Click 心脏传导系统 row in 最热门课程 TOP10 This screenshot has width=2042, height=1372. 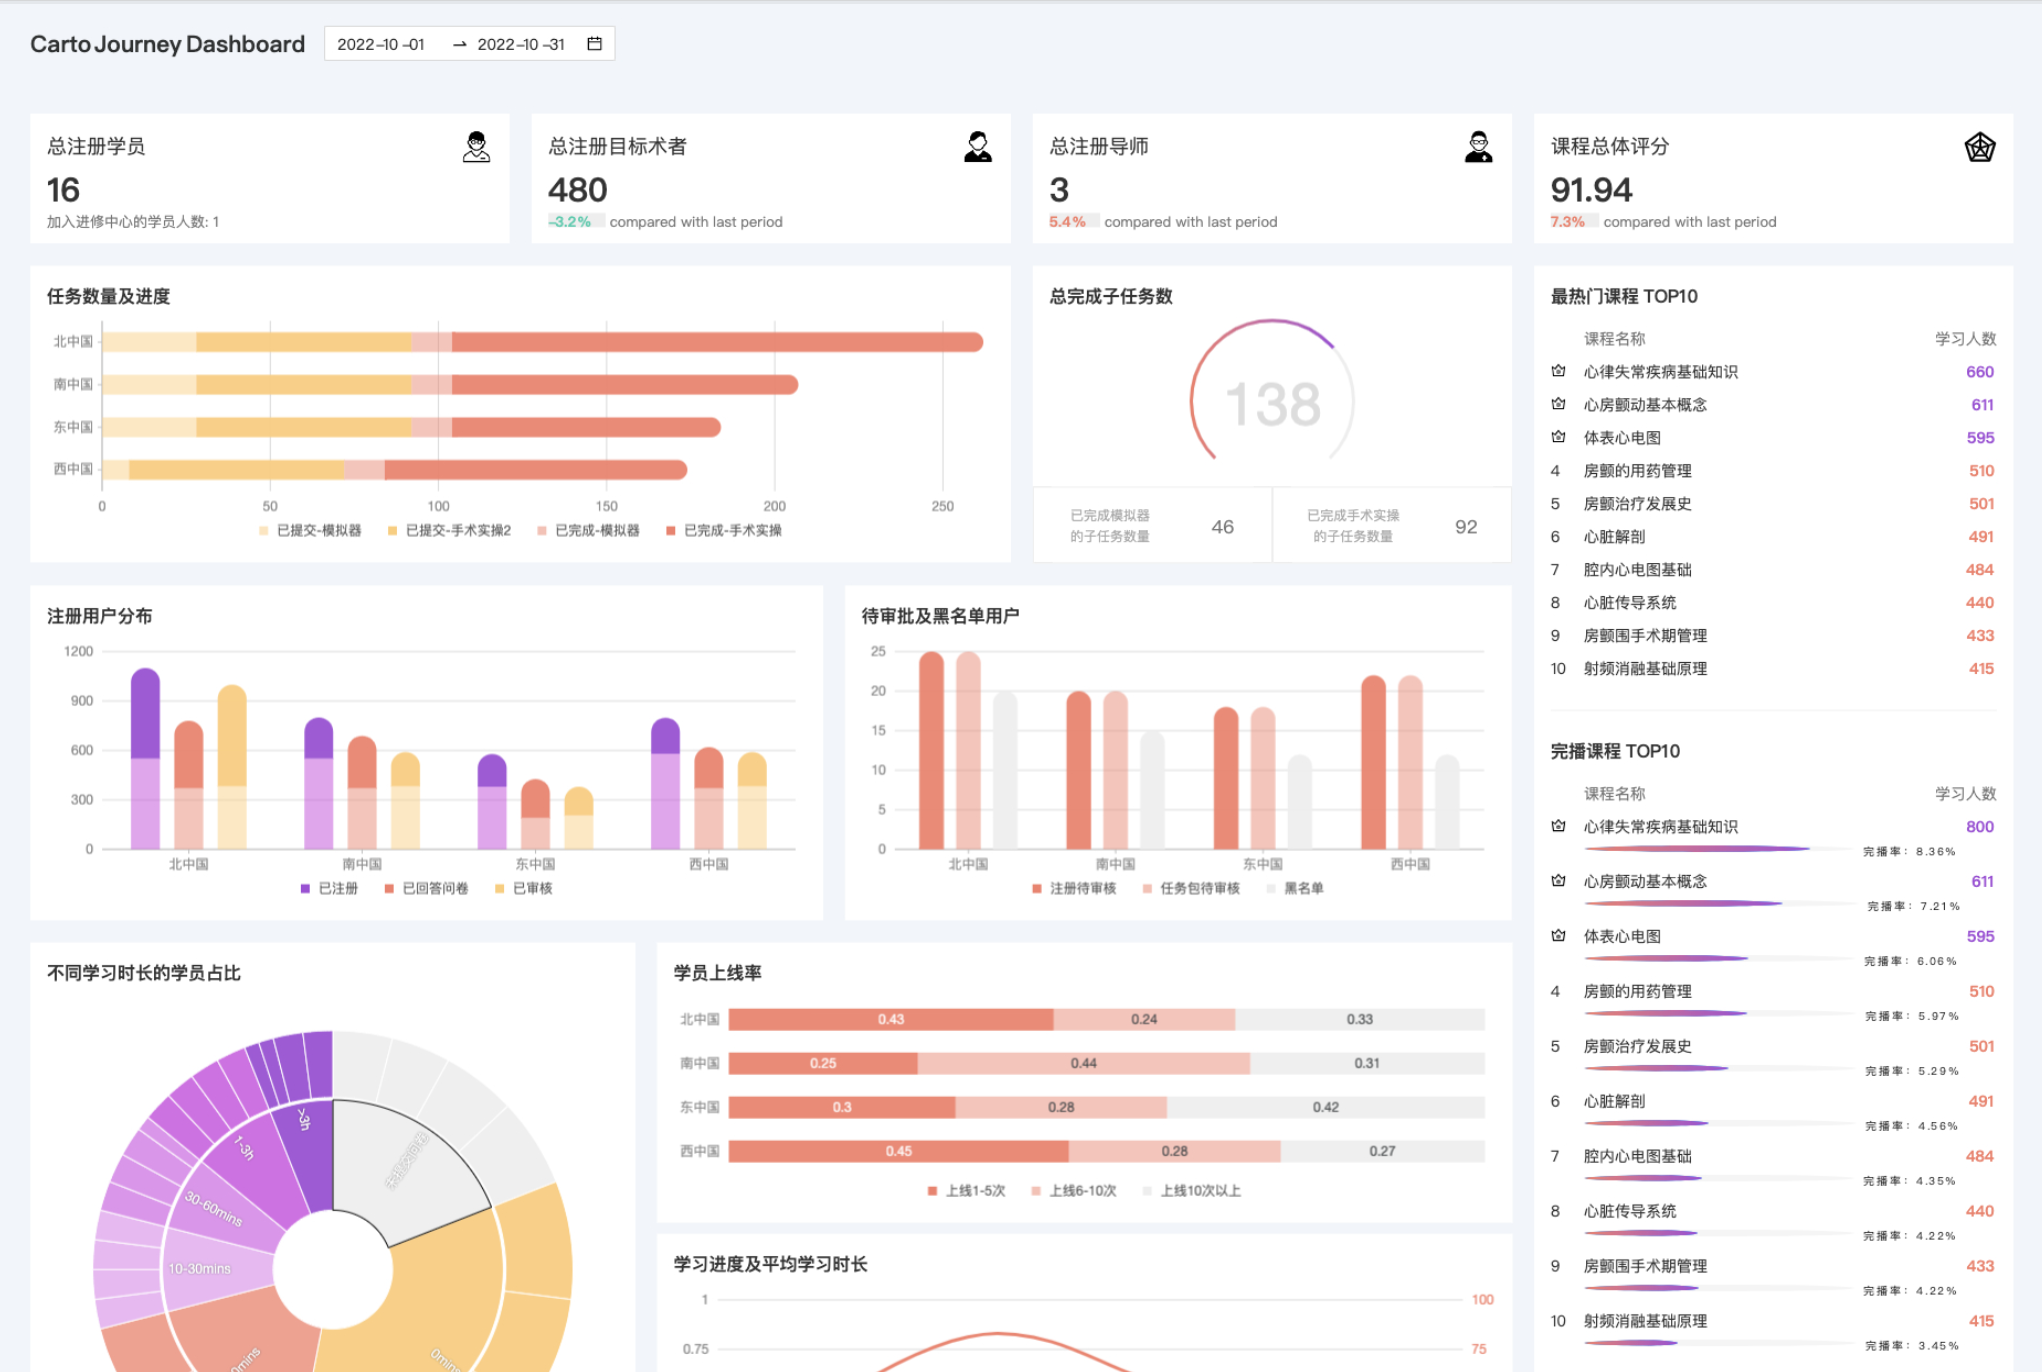click(1772, 602)
